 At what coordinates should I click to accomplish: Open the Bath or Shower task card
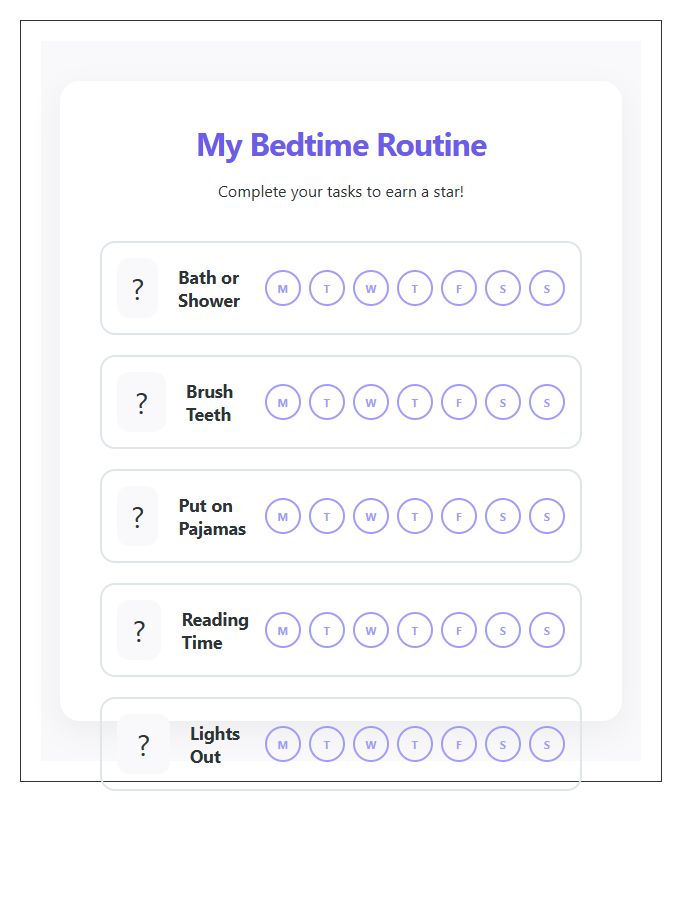pos(341,288)
